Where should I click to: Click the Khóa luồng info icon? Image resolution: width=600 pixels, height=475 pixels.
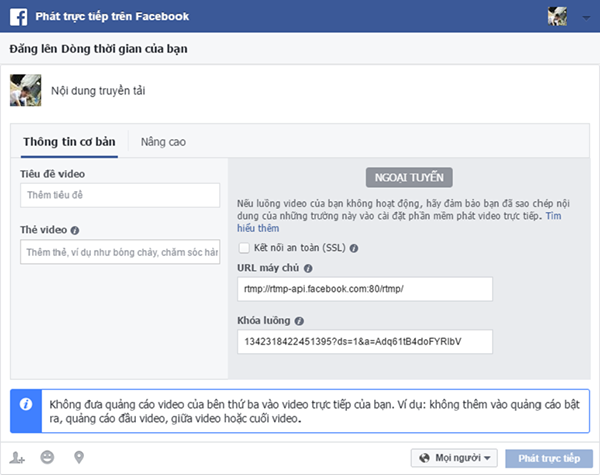[x=299, y=321]
